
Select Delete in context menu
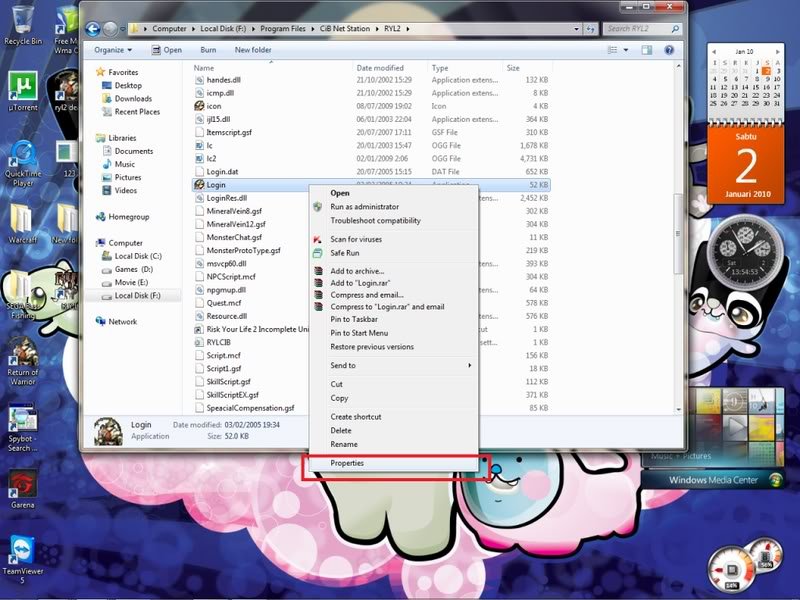[x=341, y=431]
